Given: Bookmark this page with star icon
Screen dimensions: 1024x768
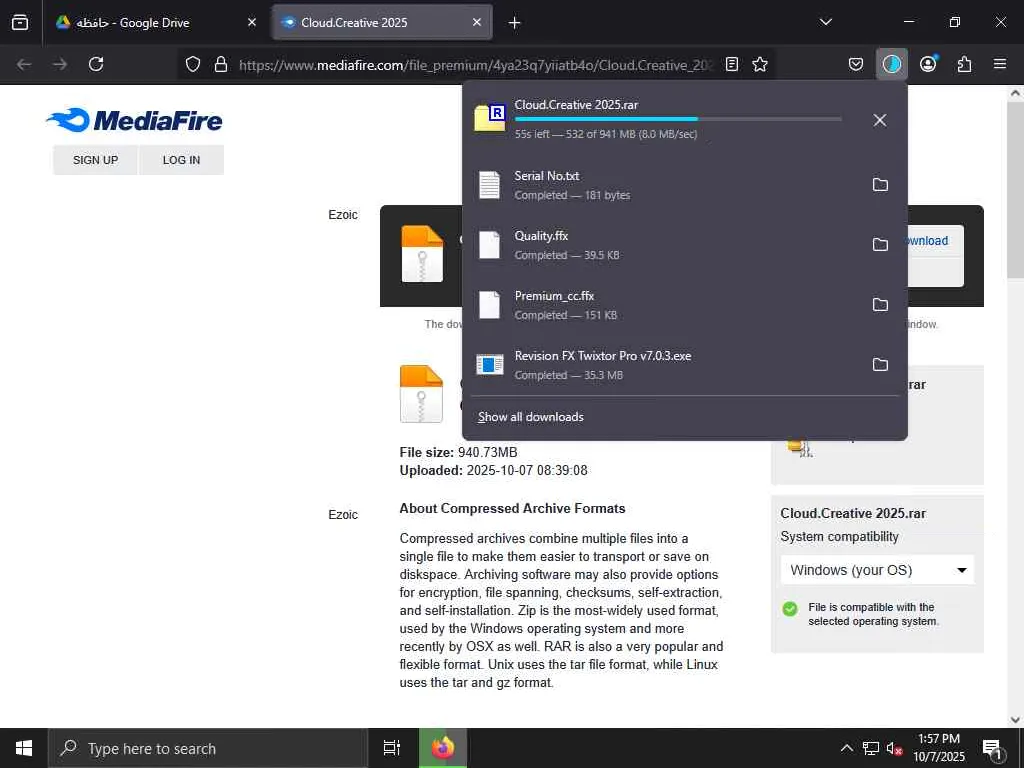Looking at the screenshot, I should click(x=760, y=64).
